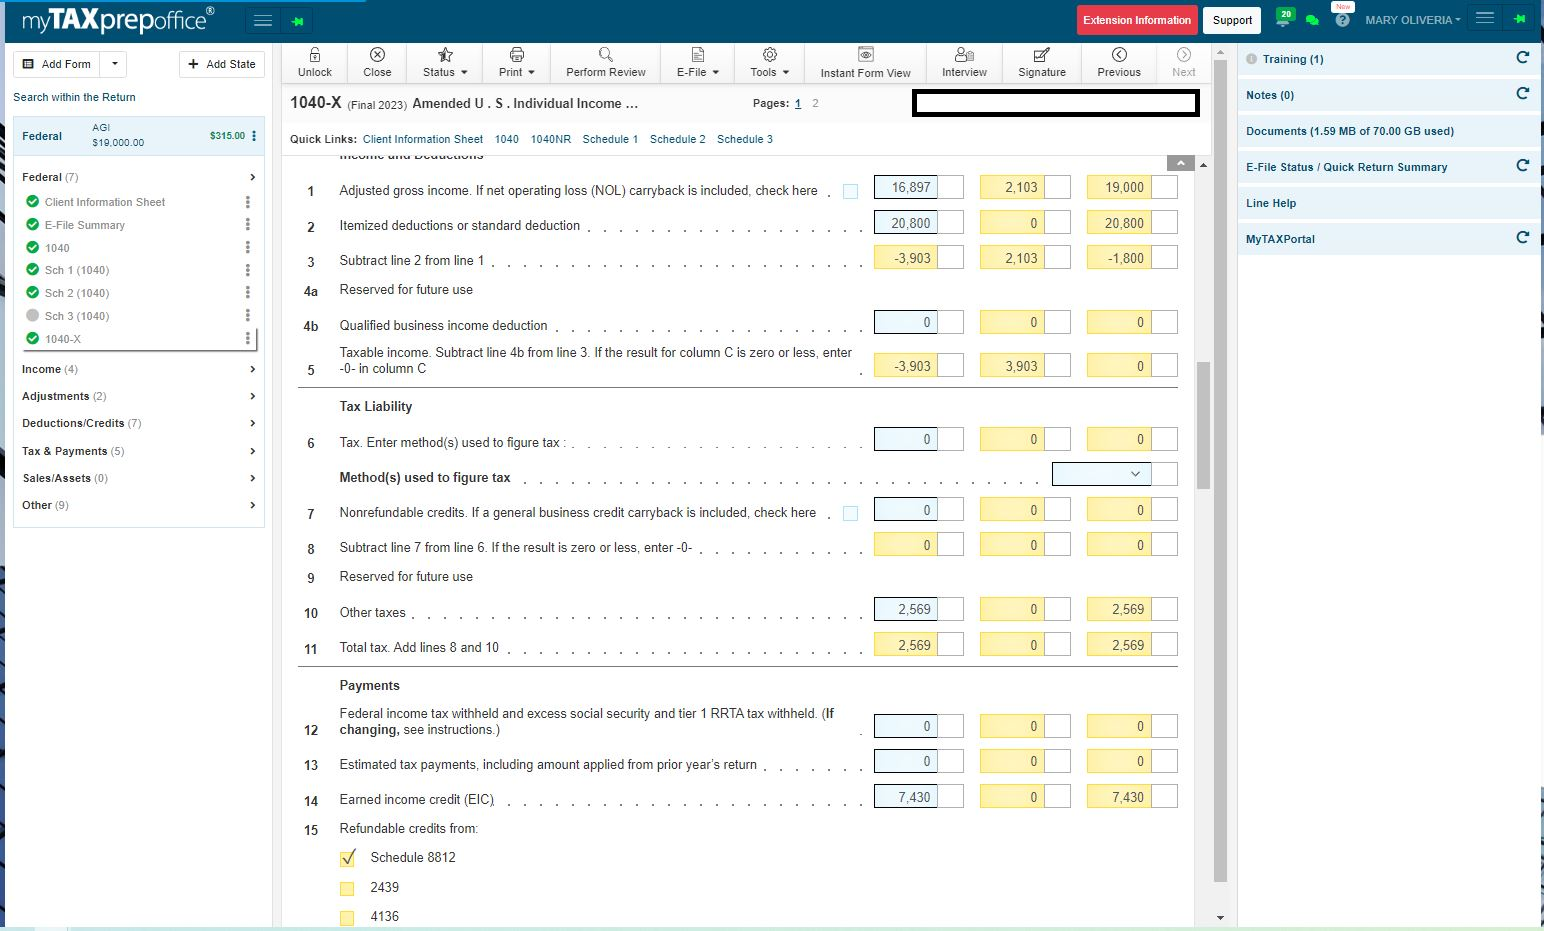Check the NOL carryback checkbox on line 1
Screen dimensions: 1544x931
tap(850, 191)
